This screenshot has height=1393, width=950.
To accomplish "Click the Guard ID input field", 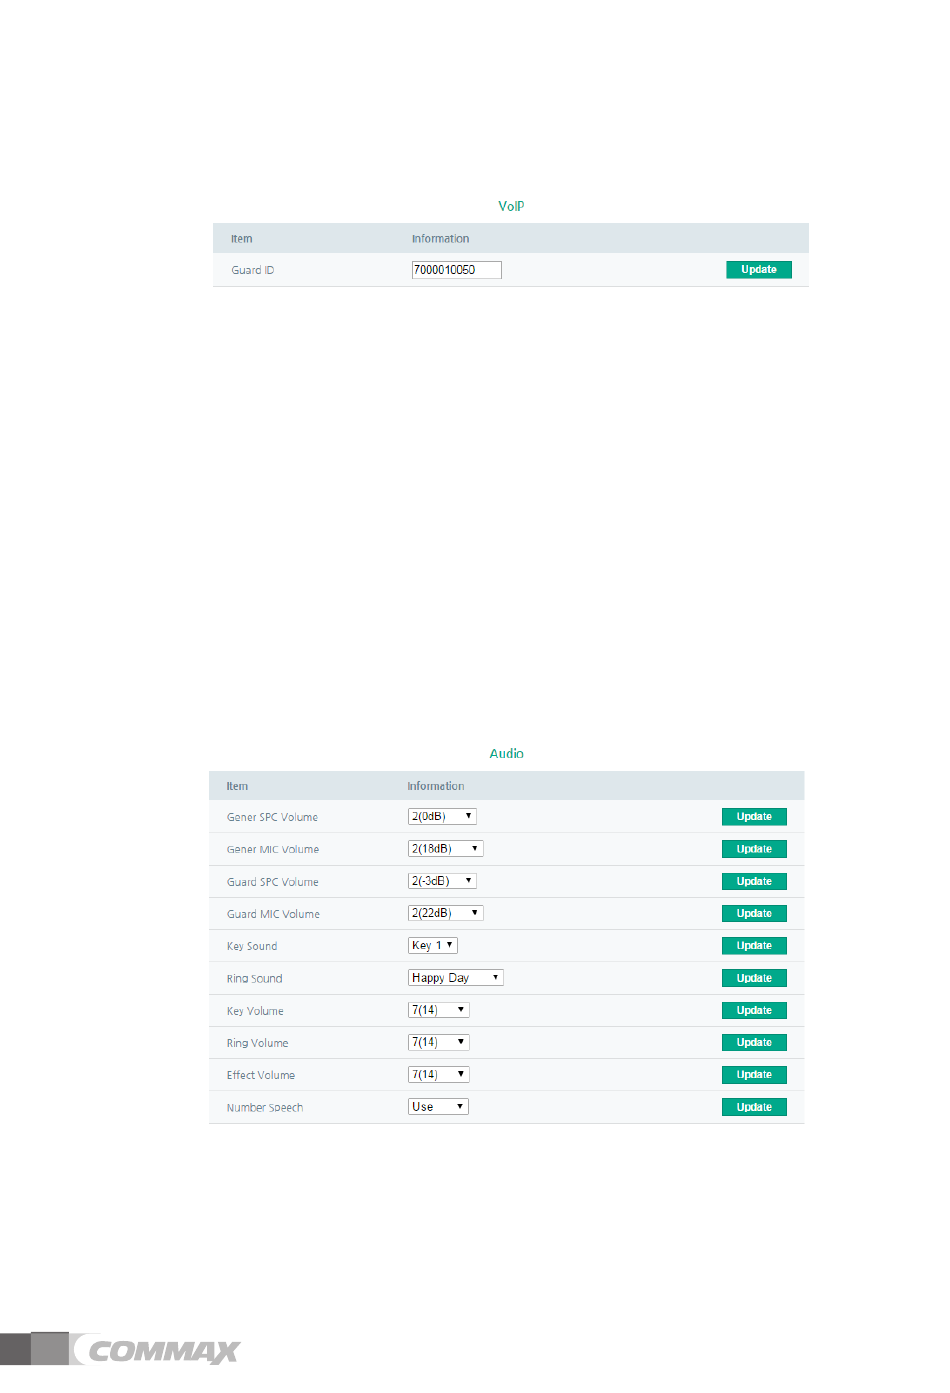I will (456, 270).
